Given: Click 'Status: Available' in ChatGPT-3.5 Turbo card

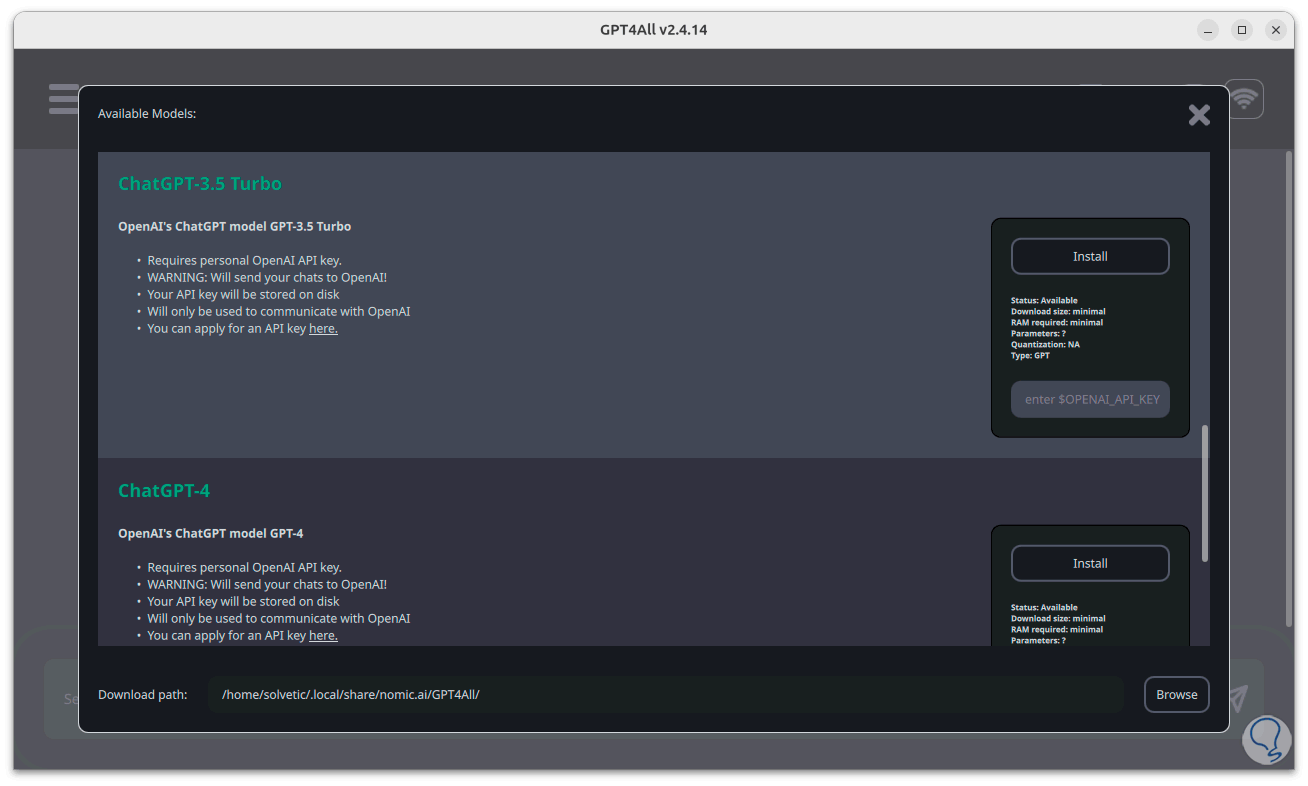Looking at the screenshot, I should [1044, 301].
